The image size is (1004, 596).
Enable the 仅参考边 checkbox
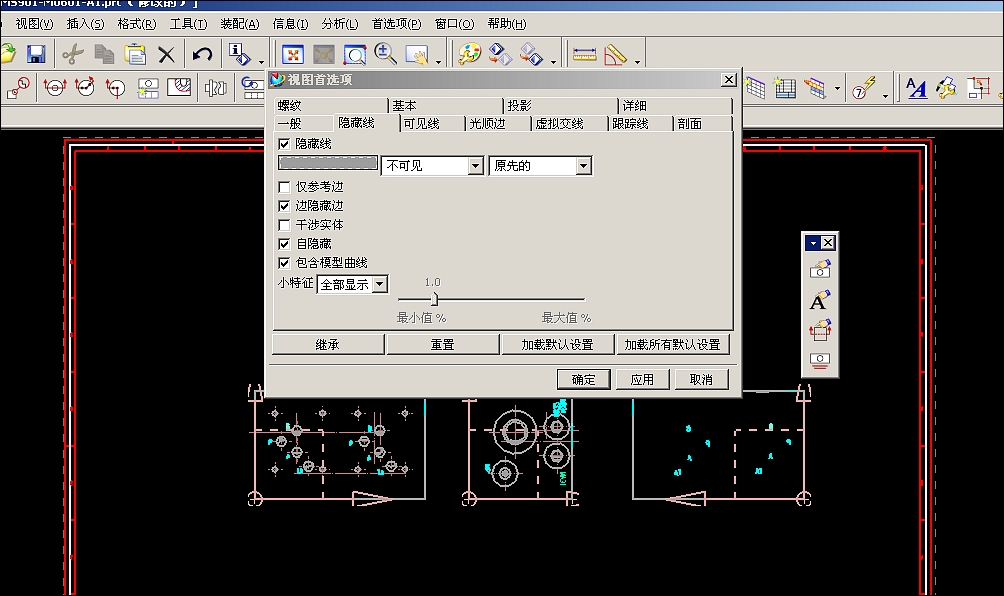pyautogui.click(x=284, y=187)
